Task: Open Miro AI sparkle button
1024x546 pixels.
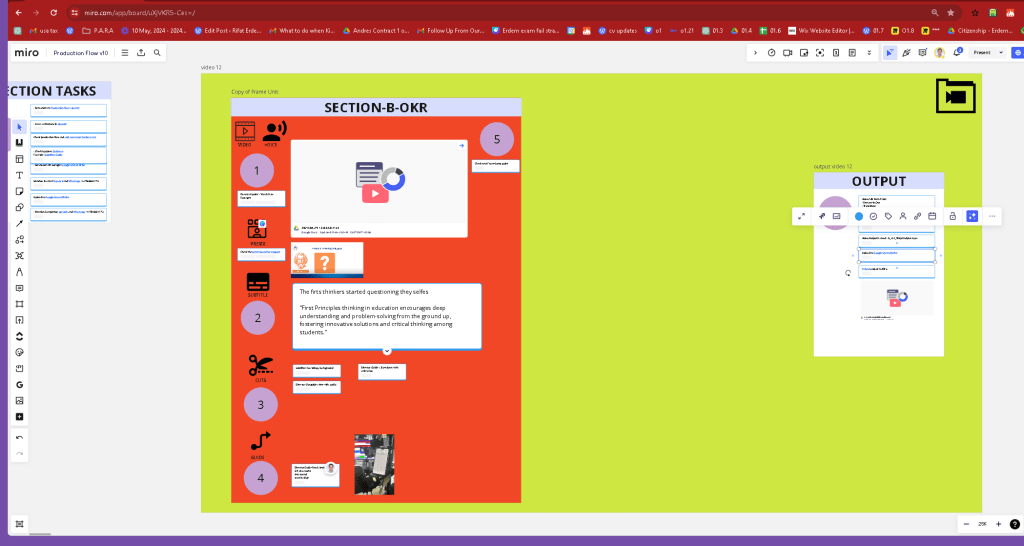Action: point(972,216)
